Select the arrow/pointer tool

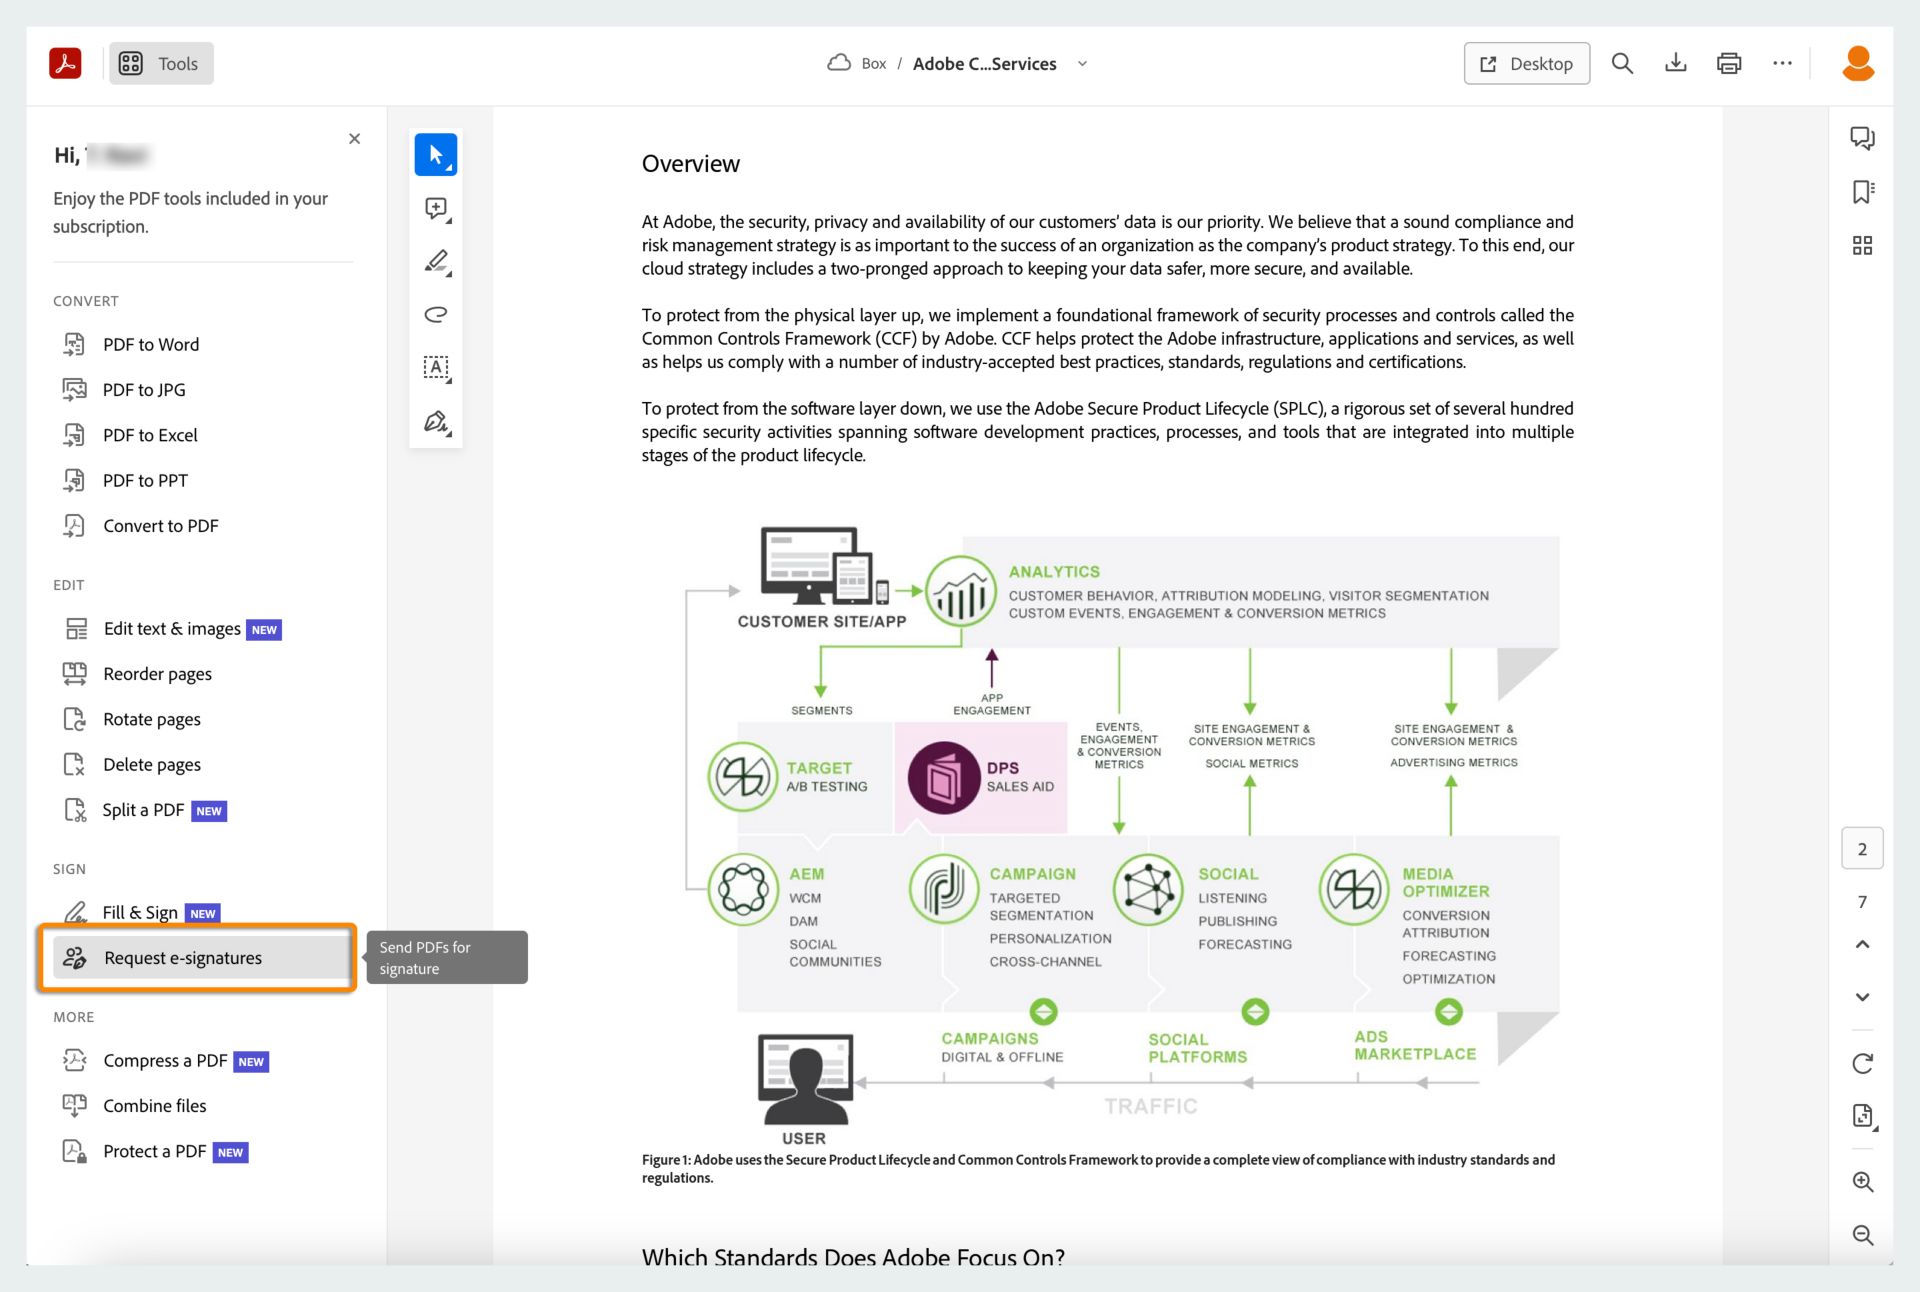click(x=435, y=154)
